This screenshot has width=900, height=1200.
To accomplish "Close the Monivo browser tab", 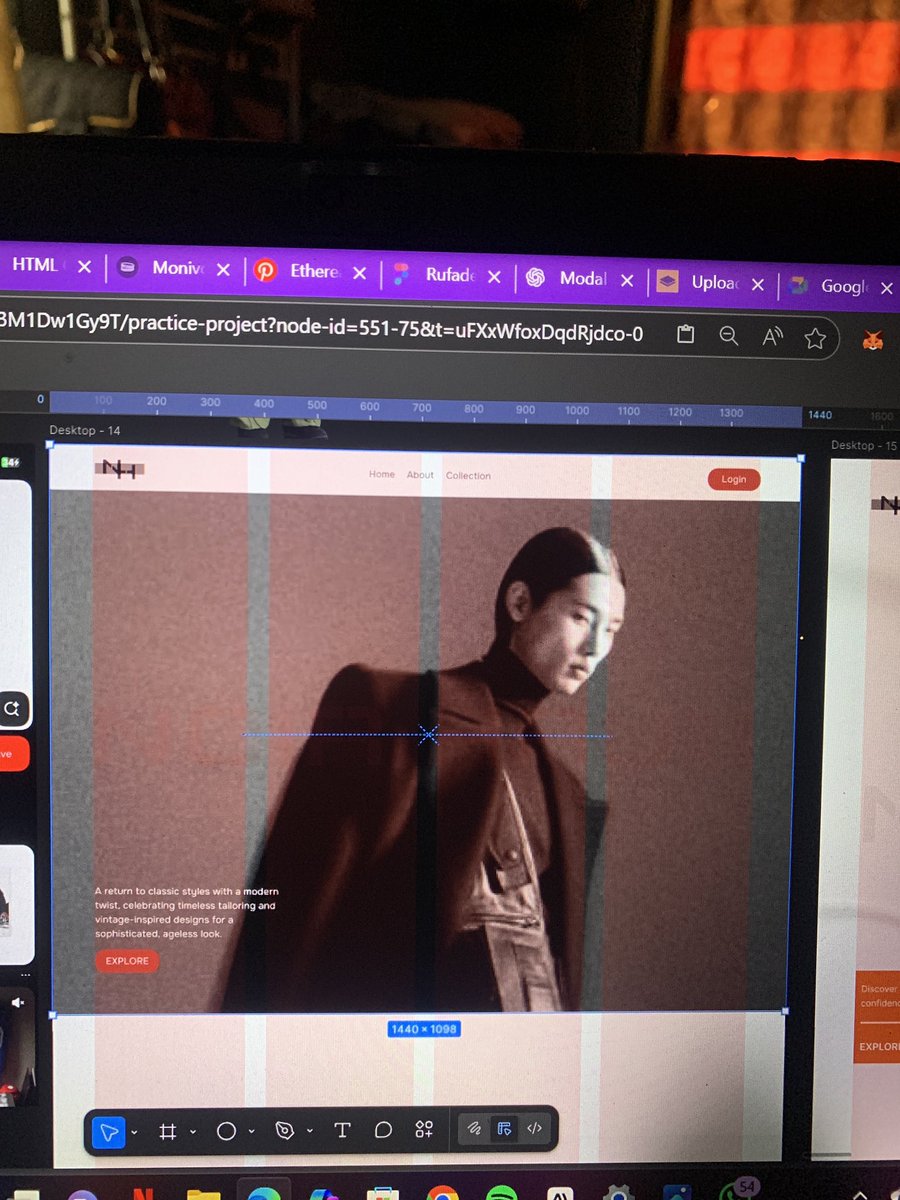I will coord(223,270).
